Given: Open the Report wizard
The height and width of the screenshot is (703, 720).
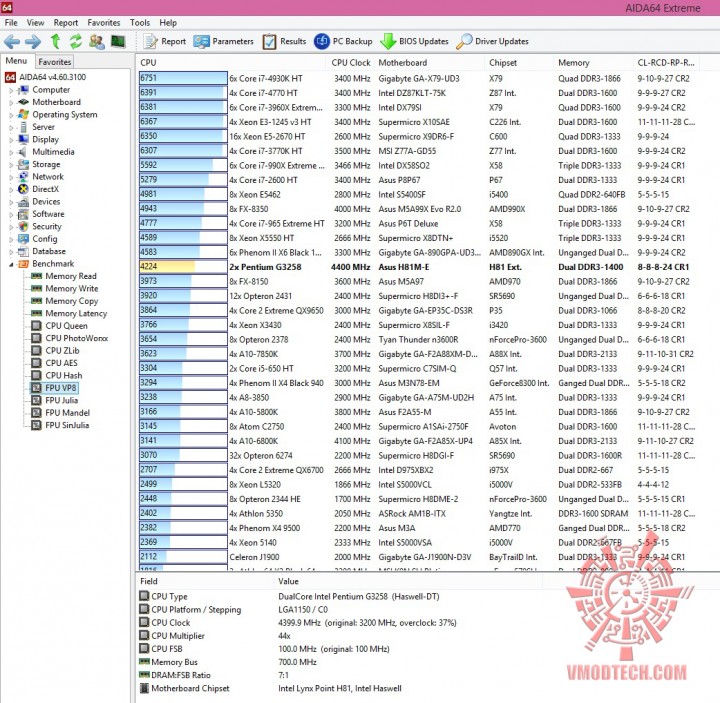Looking at the screenshot, I should (x=164, y=41).
